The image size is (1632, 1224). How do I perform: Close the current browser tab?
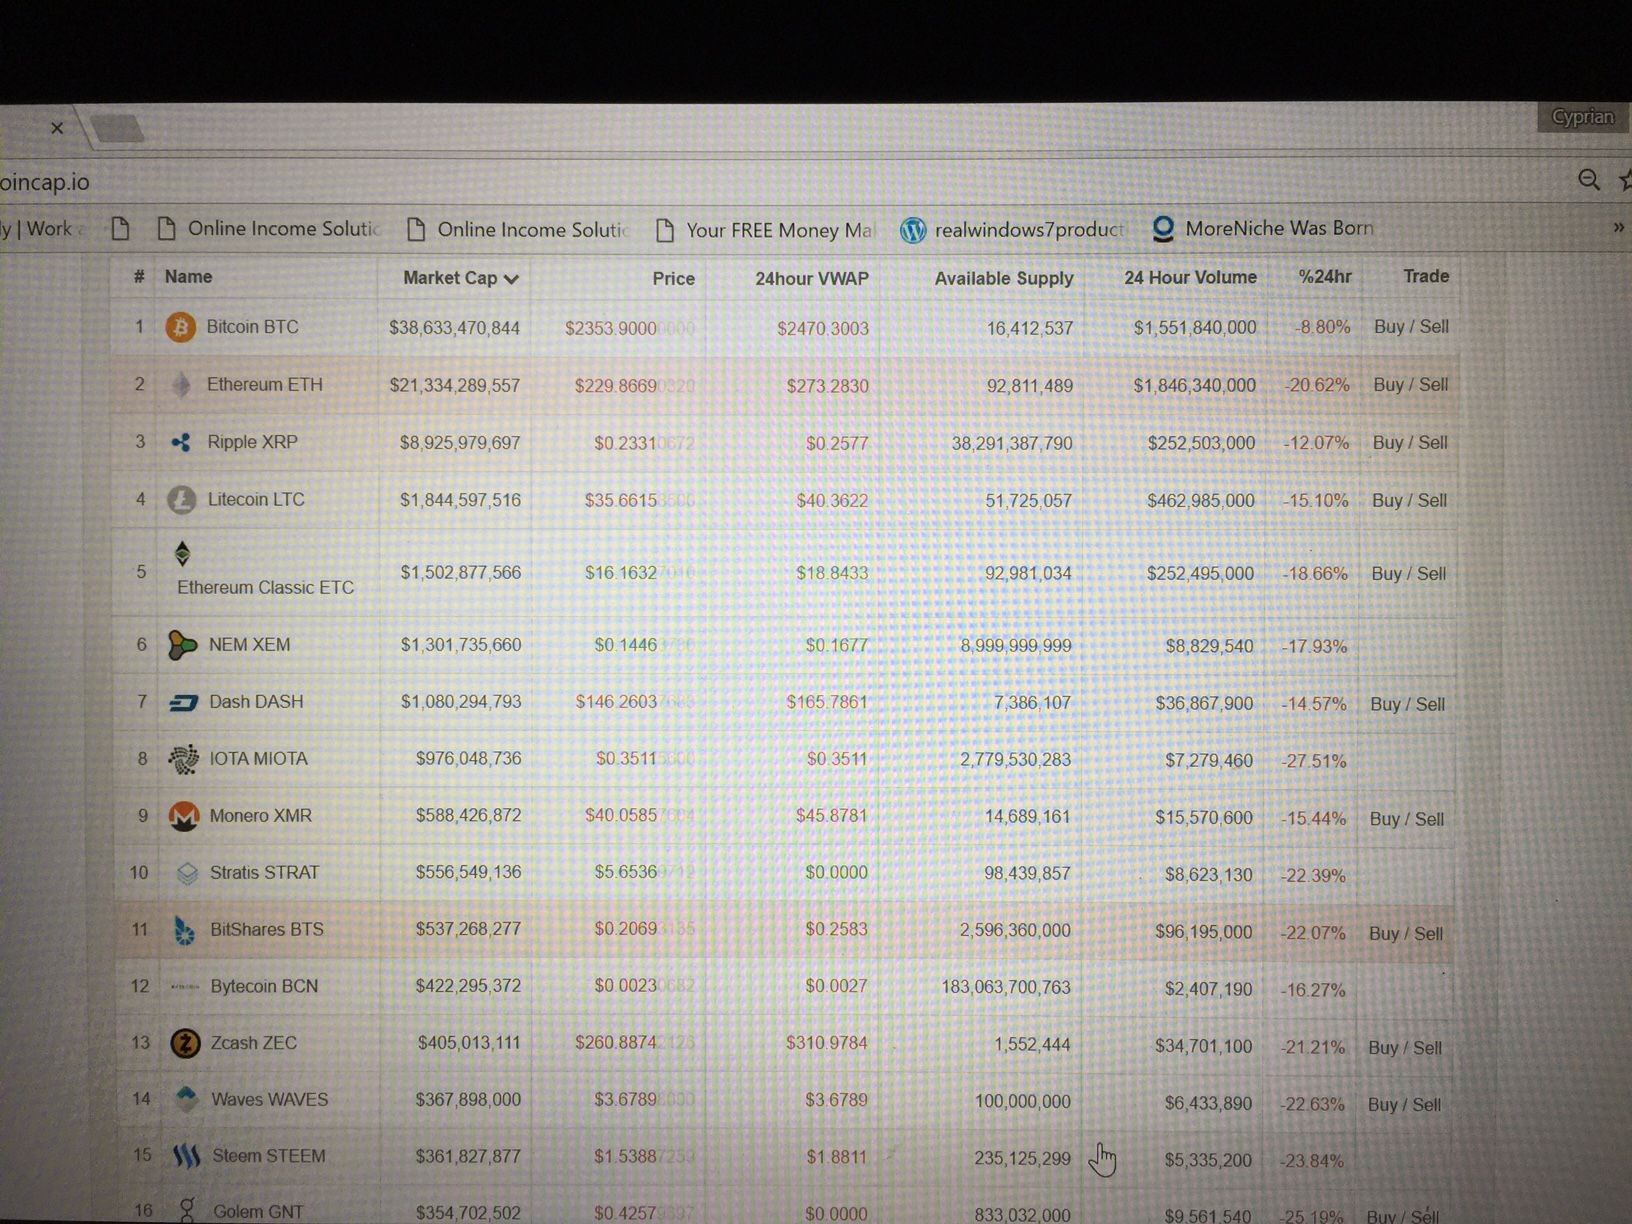[57, 128]
